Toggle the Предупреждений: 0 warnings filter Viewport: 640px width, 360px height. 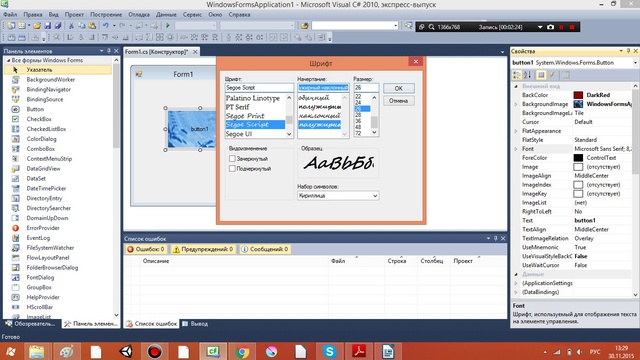pyautogui.click(x=203, y=249)
